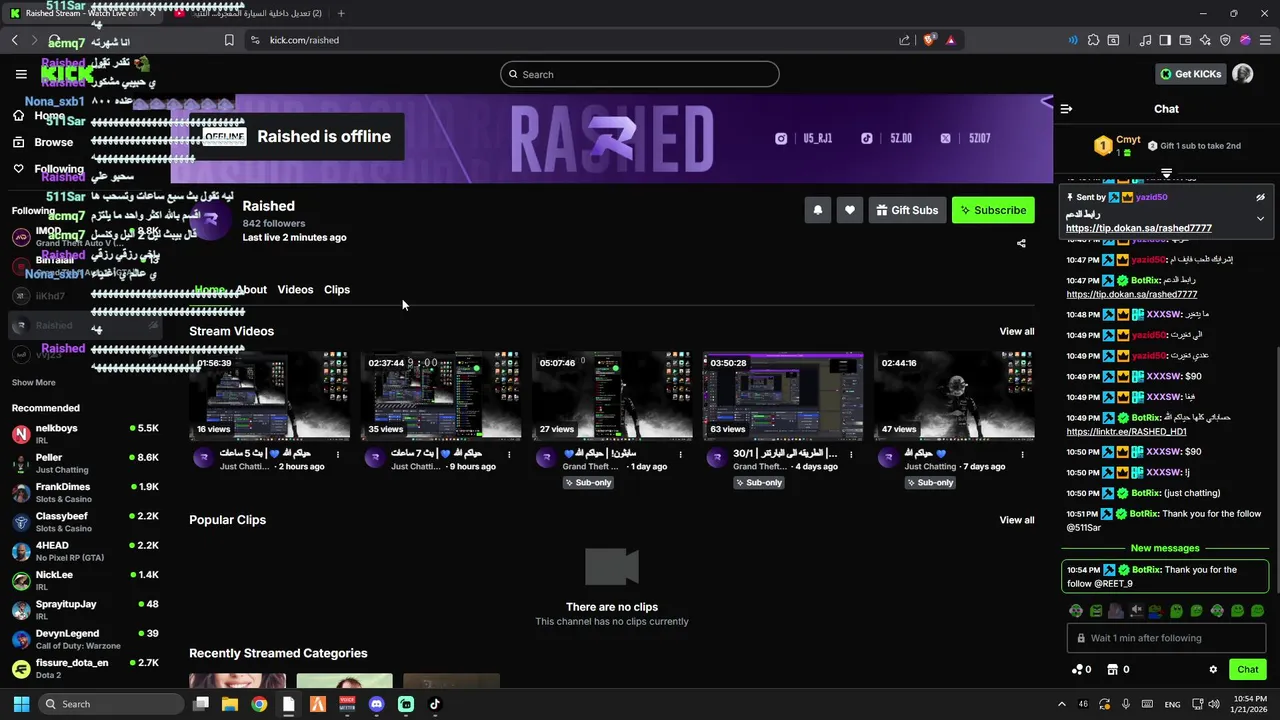Open the Brave main menu icon
This screenshot has width=1280, height=720.
tap(1265, 40)
